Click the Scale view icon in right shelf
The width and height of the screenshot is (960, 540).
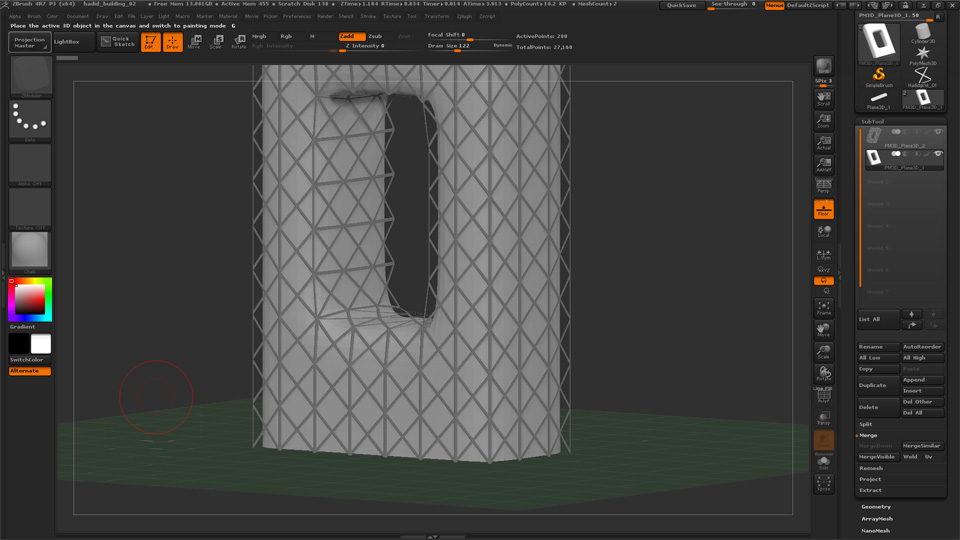point(823,351)
